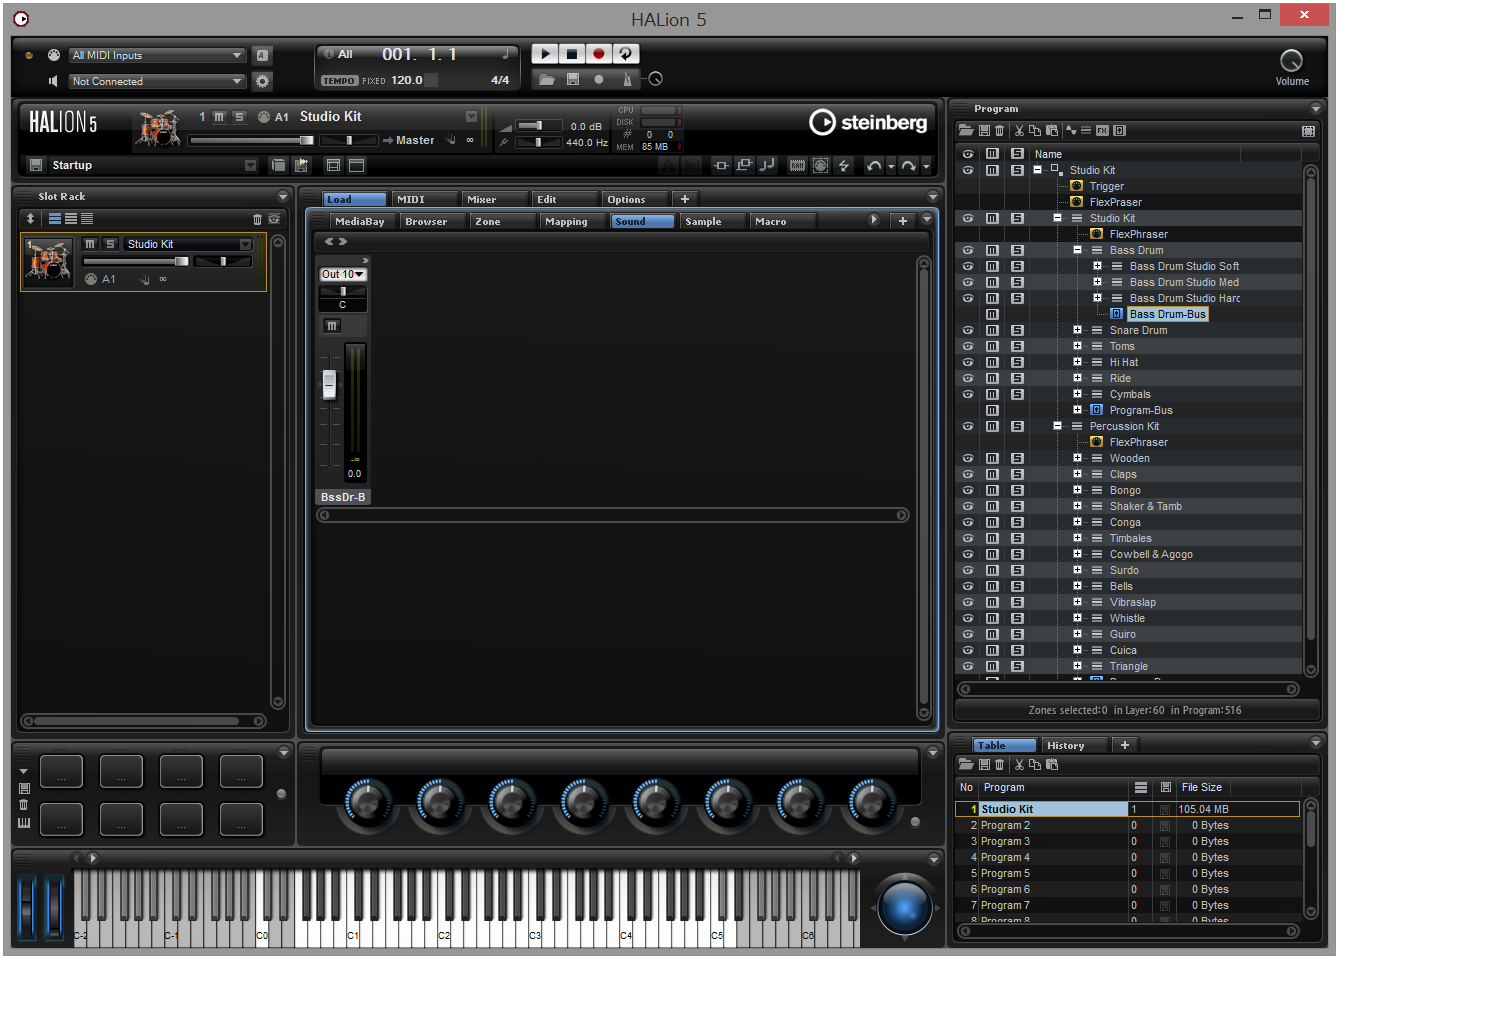This screenshot has height=1015, width=1500.
Task: Open the Mapping tab
Action: pos(573,221)
